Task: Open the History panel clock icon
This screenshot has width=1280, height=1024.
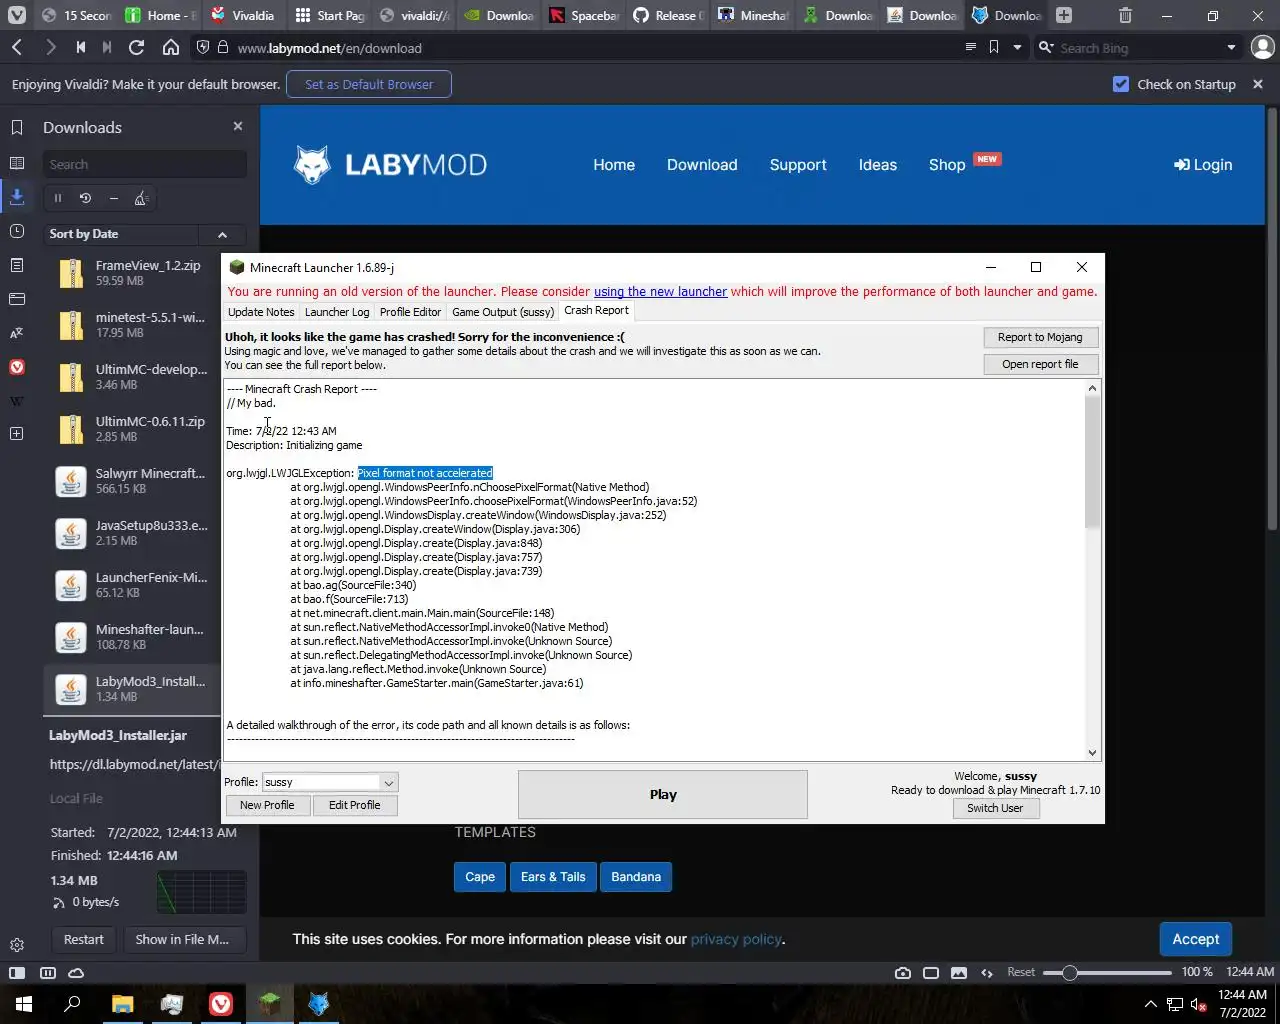Action: pos(16,231)
